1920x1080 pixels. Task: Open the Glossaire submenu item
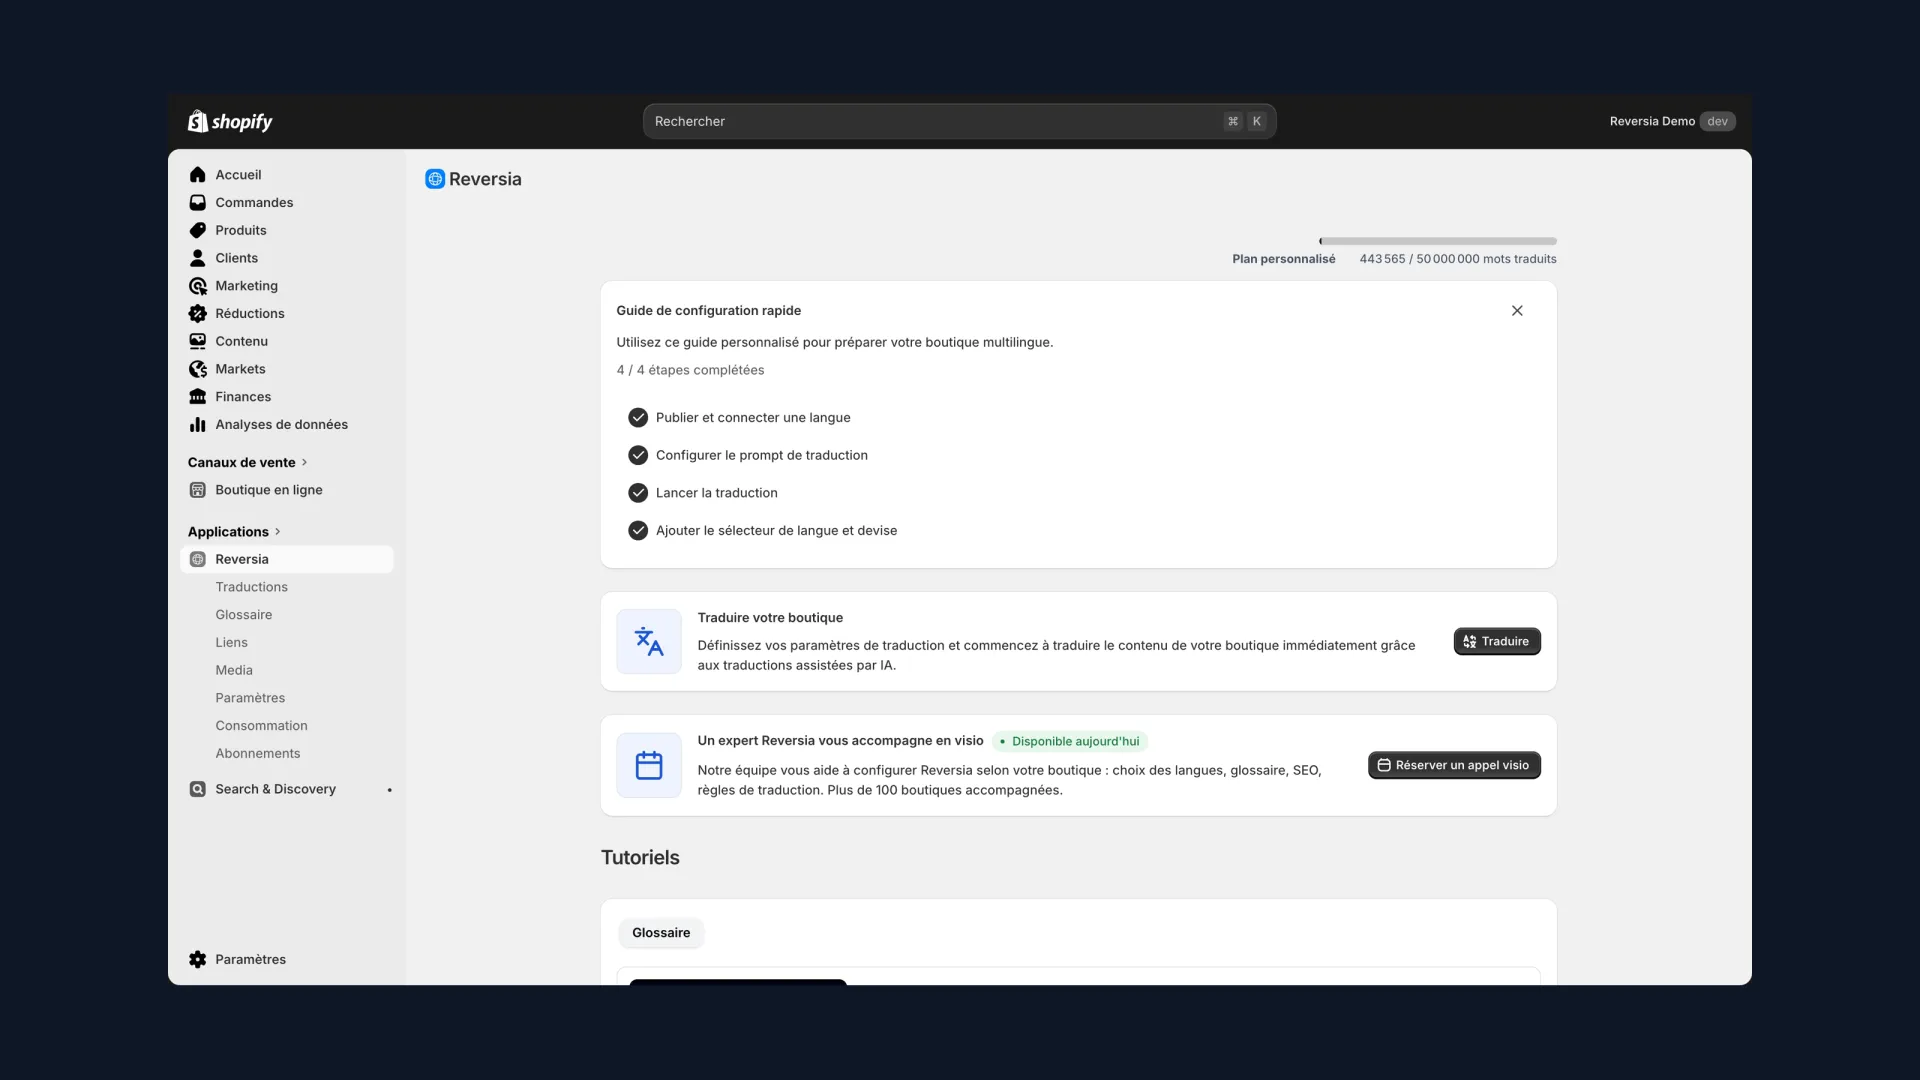click(243, 615)
